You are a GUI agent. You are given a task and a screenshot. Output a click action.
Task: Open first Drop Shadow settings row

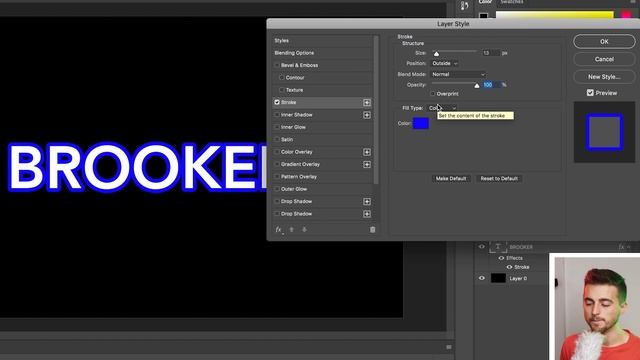click(322, 202)
